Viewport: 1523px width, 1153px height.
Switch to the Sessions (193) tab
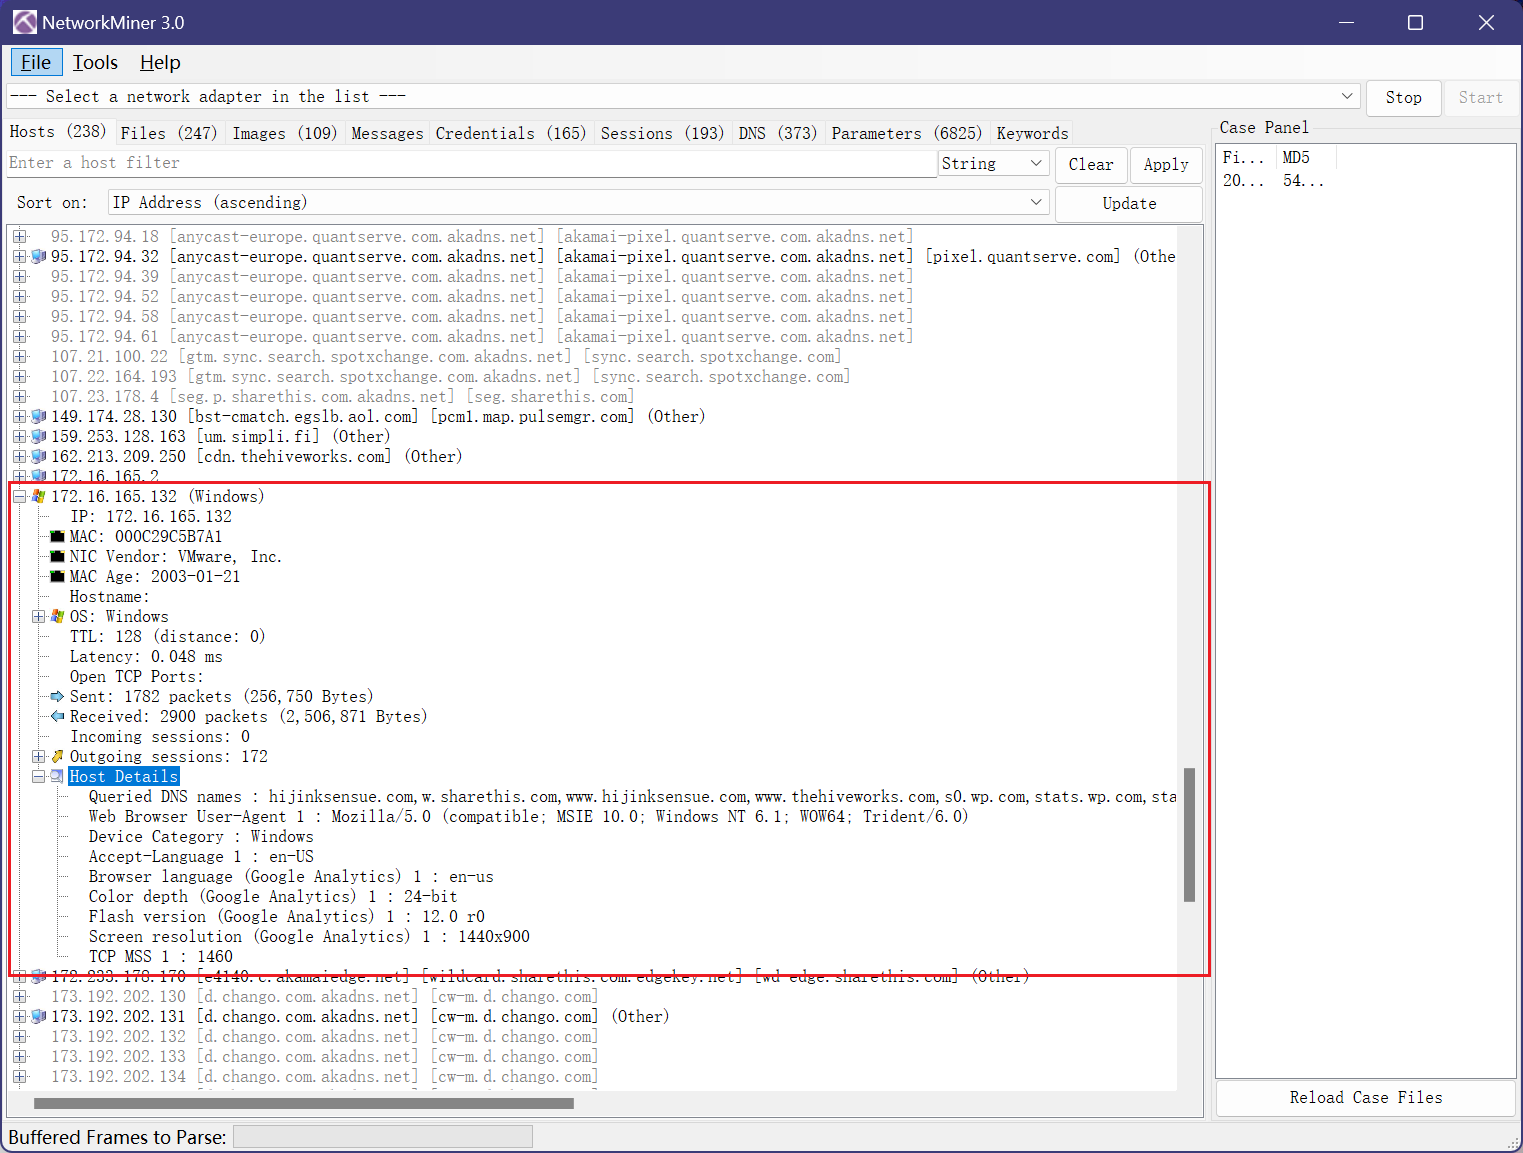661,133
